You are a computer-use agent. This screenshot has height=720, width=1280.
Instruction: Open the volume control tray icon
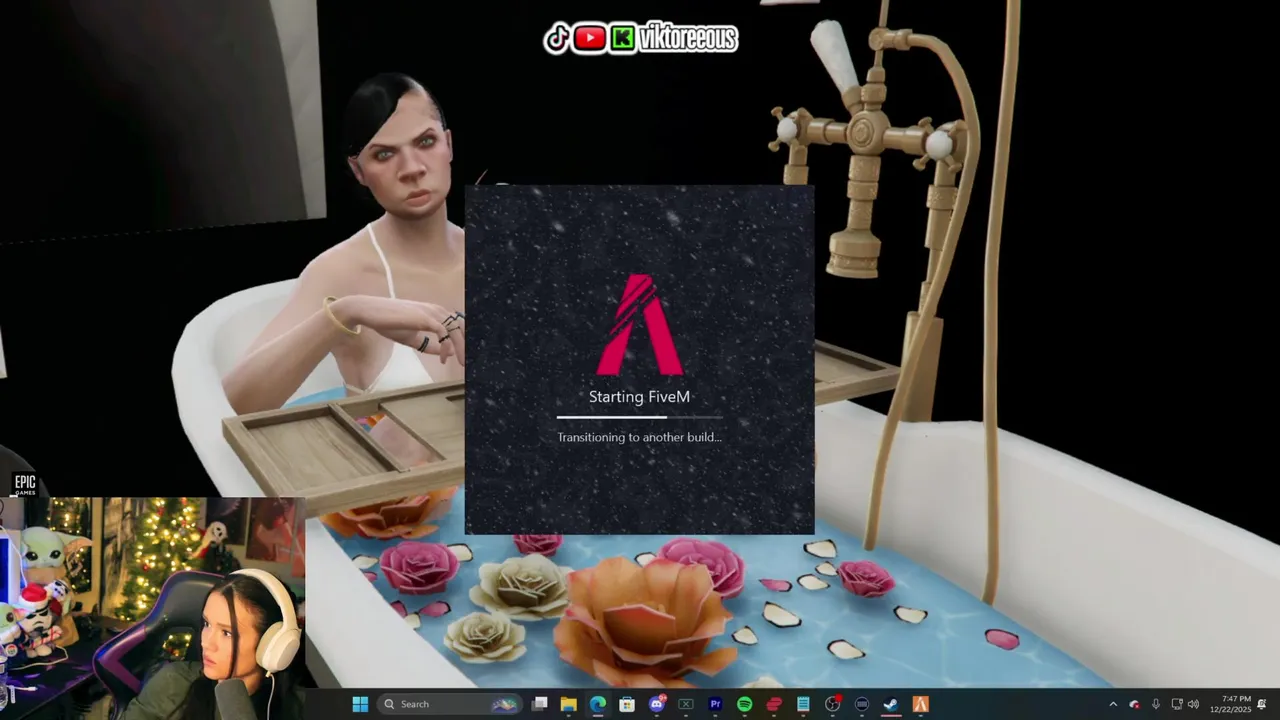pyautogui.click(x=1193, y=704)
